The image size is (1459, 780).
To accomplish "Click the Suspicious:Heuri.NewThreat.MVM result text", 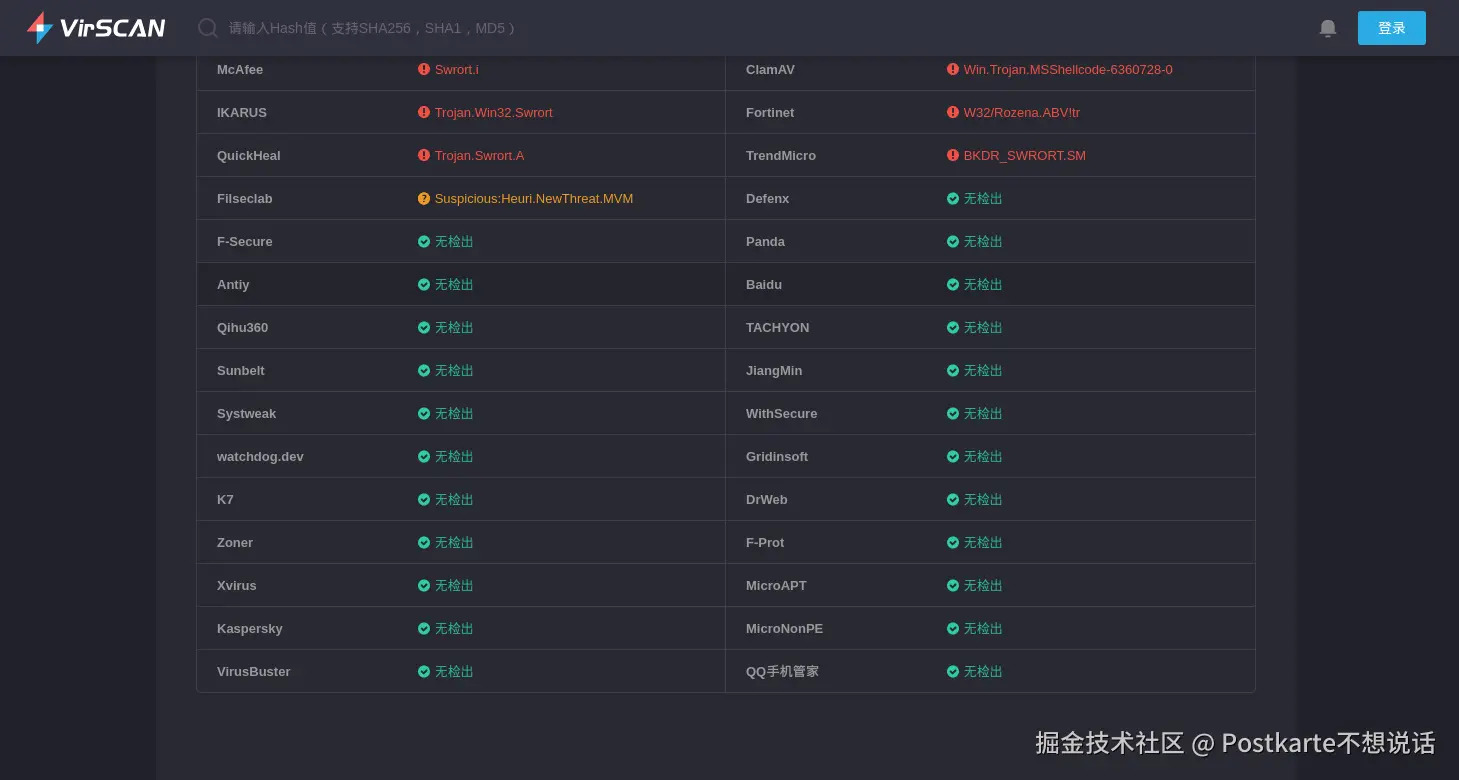I will click(x=533, y=199).
